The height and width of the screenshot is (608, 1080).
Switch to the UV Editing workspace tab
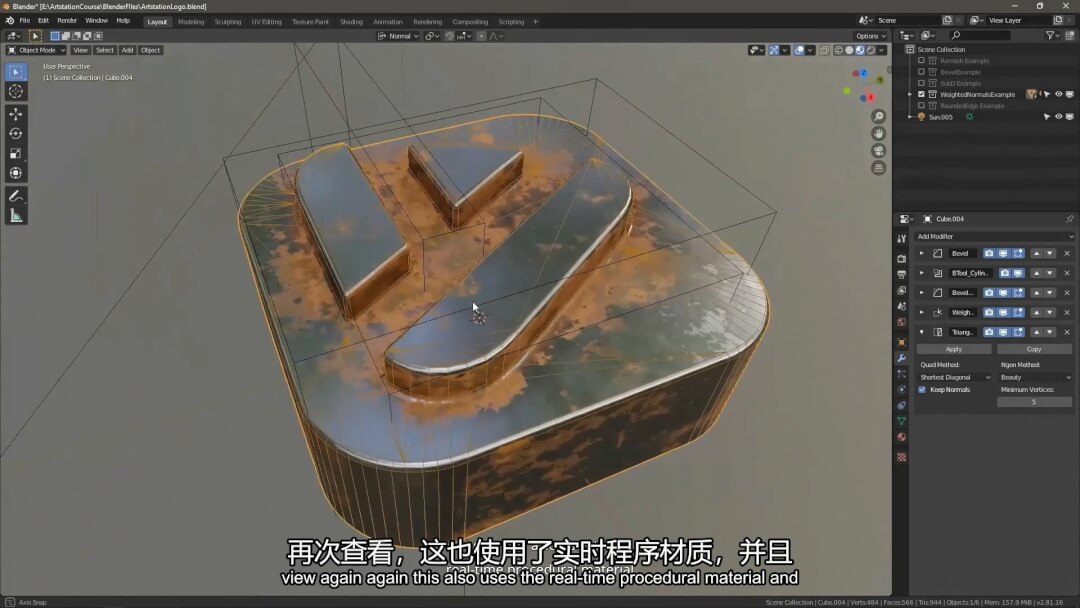click(267, 22)
